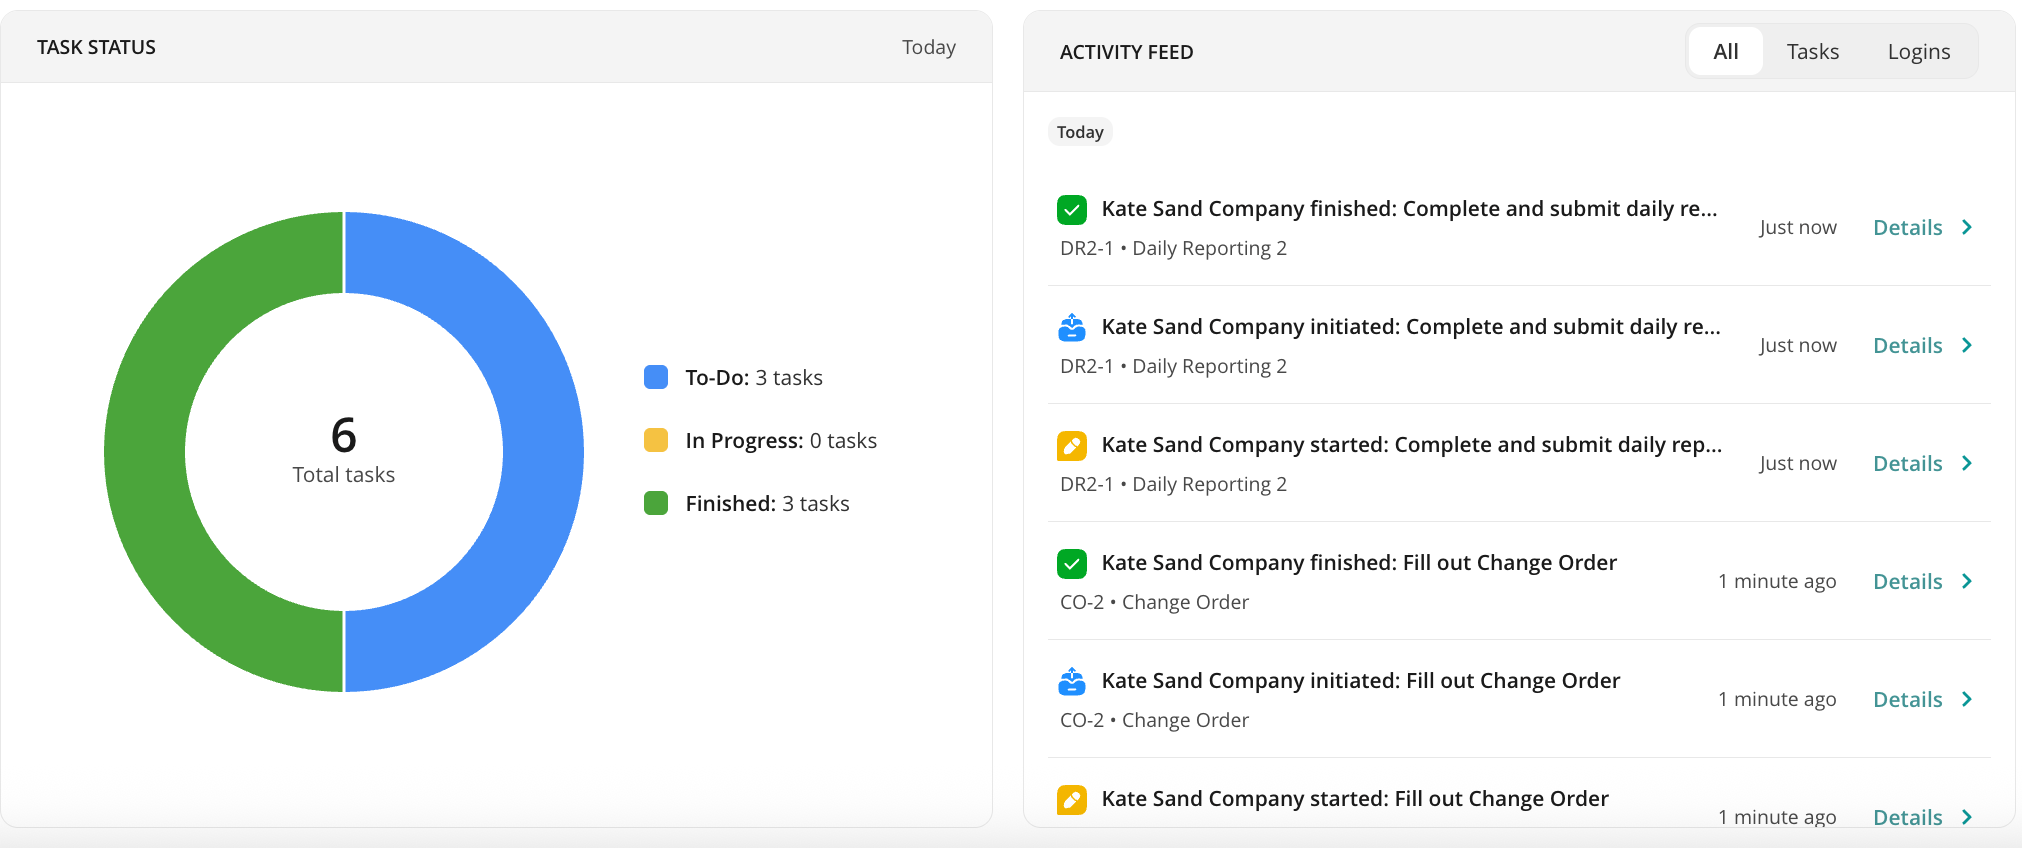Expand chevron for initiated daily report entry
The height and width of the screenshot is (848, 2022).
(1966, 346)
